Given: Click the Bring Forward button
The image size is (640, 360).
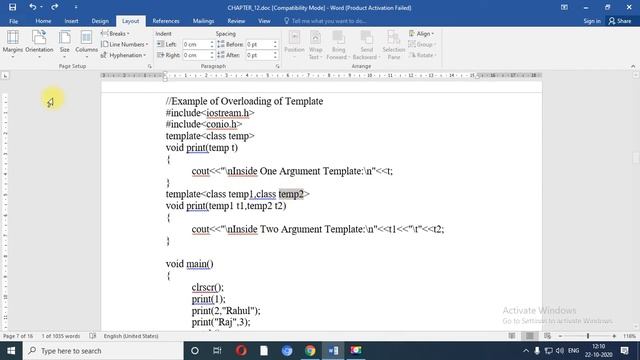Looking at the screenshot, I should 338,44.
